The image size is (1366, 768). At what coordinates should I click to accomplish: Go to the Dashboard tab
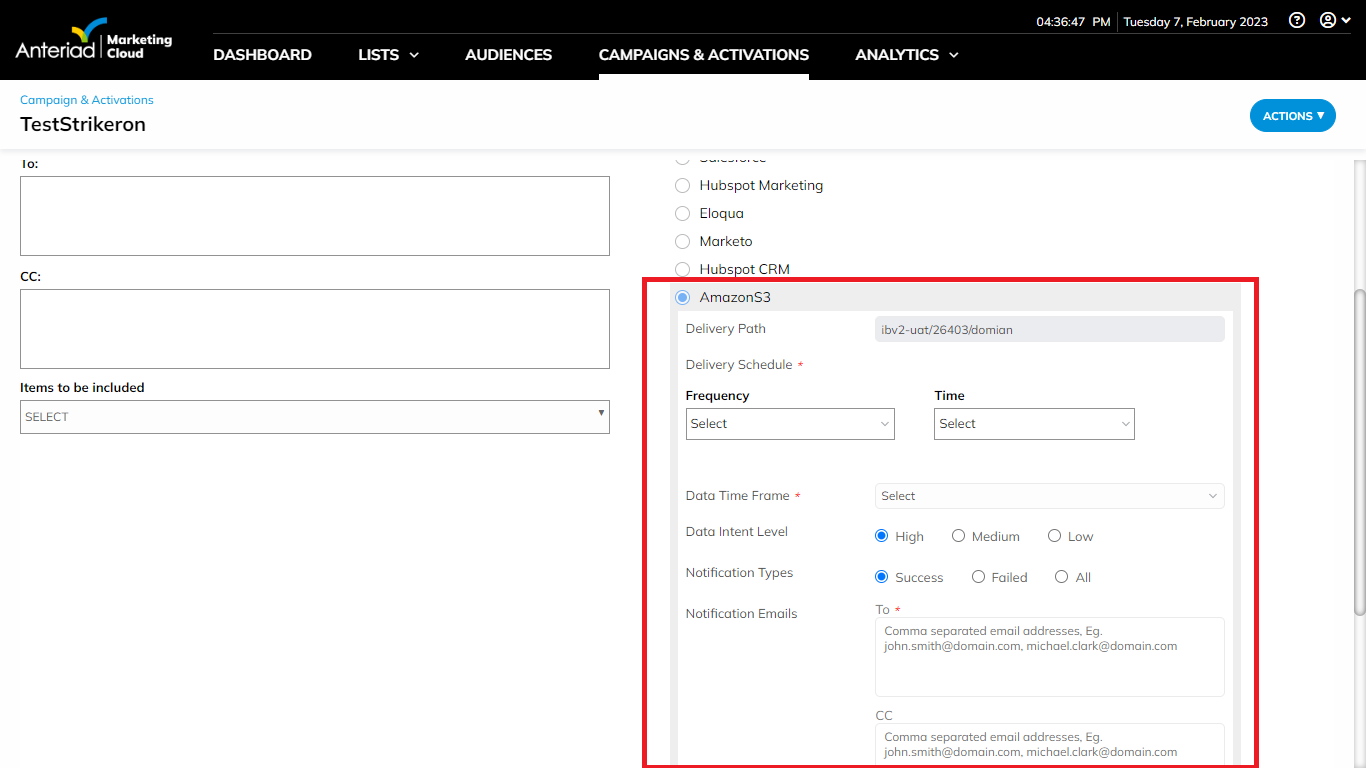coord(262,55)
